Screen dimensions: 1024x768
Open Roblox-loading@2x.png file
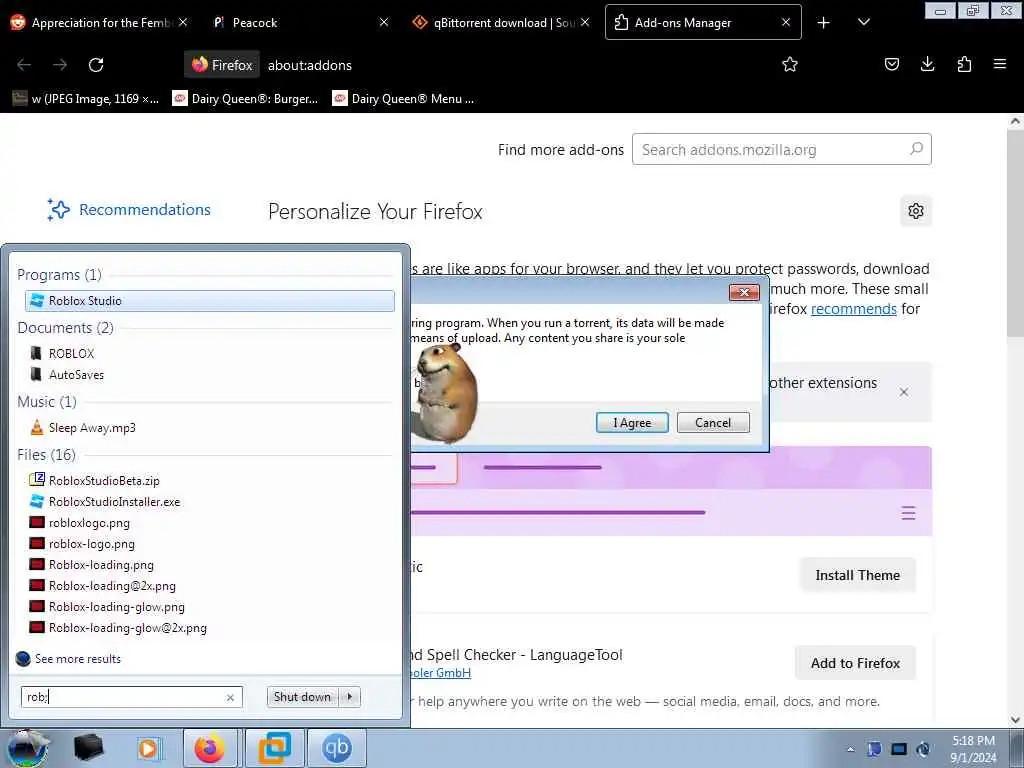point(103,586)
